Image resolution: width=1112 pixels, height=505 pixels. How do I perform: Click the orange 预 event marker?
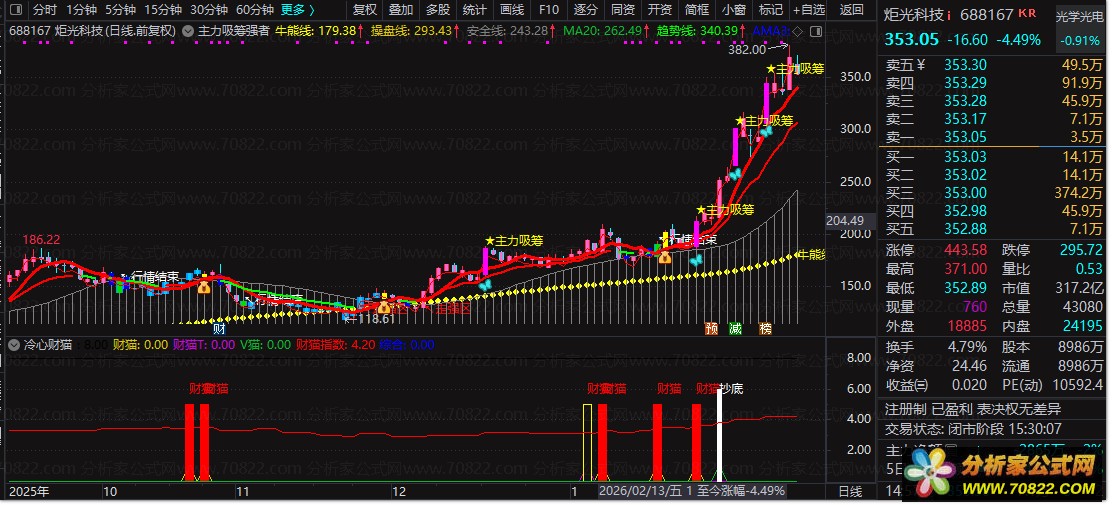click(711, 329)
